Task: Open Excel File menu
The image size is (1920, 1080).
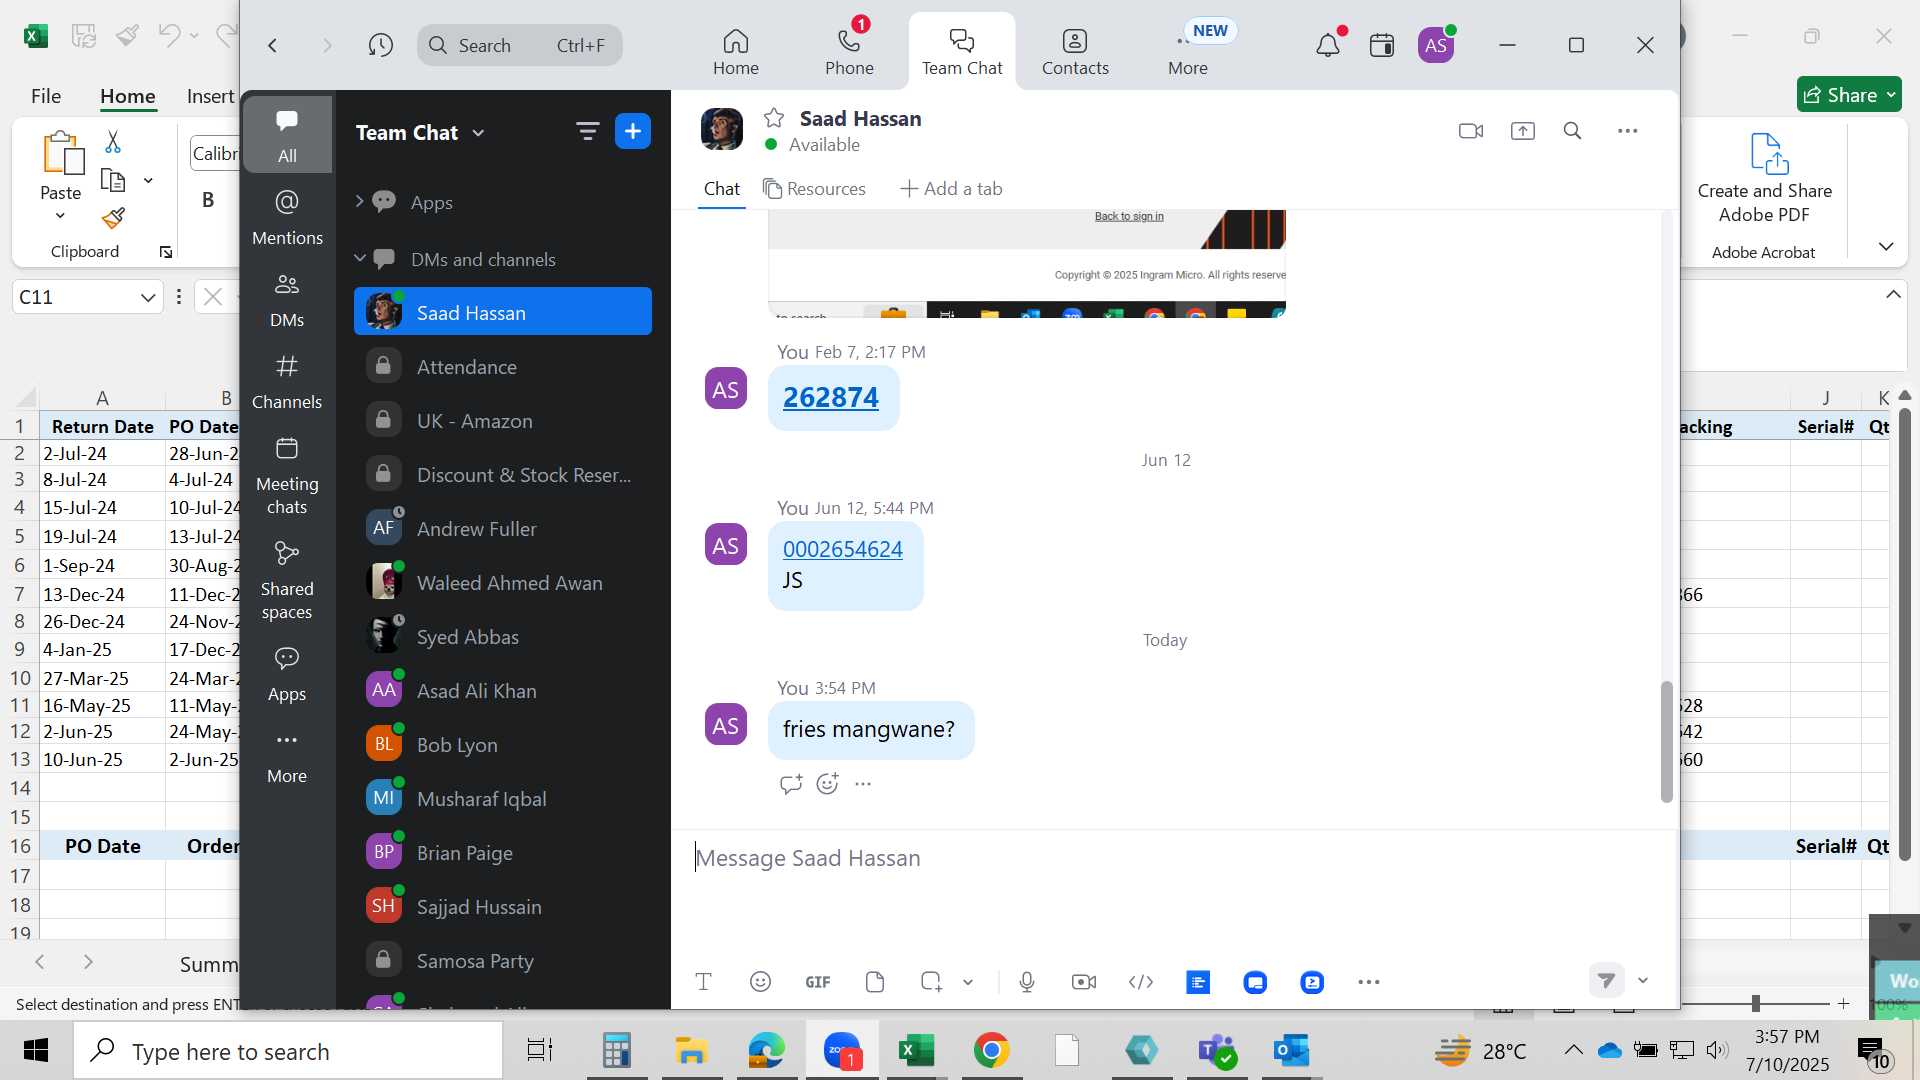Action: [x=46, y=96]
